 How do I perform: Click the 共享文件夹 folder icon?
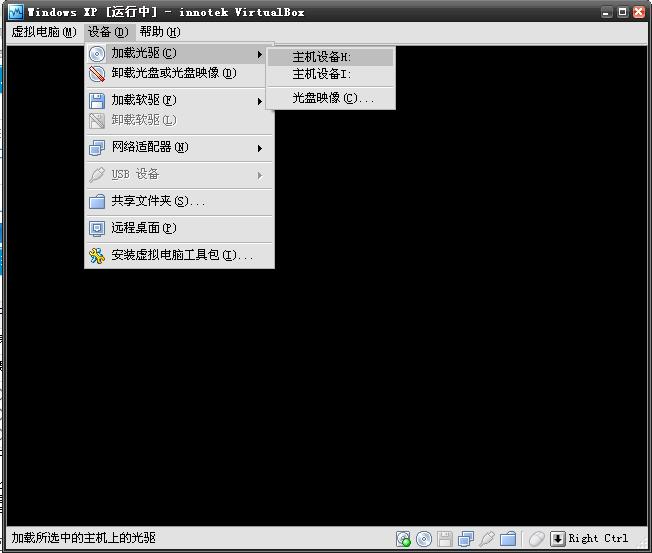(x=97, y=202)
